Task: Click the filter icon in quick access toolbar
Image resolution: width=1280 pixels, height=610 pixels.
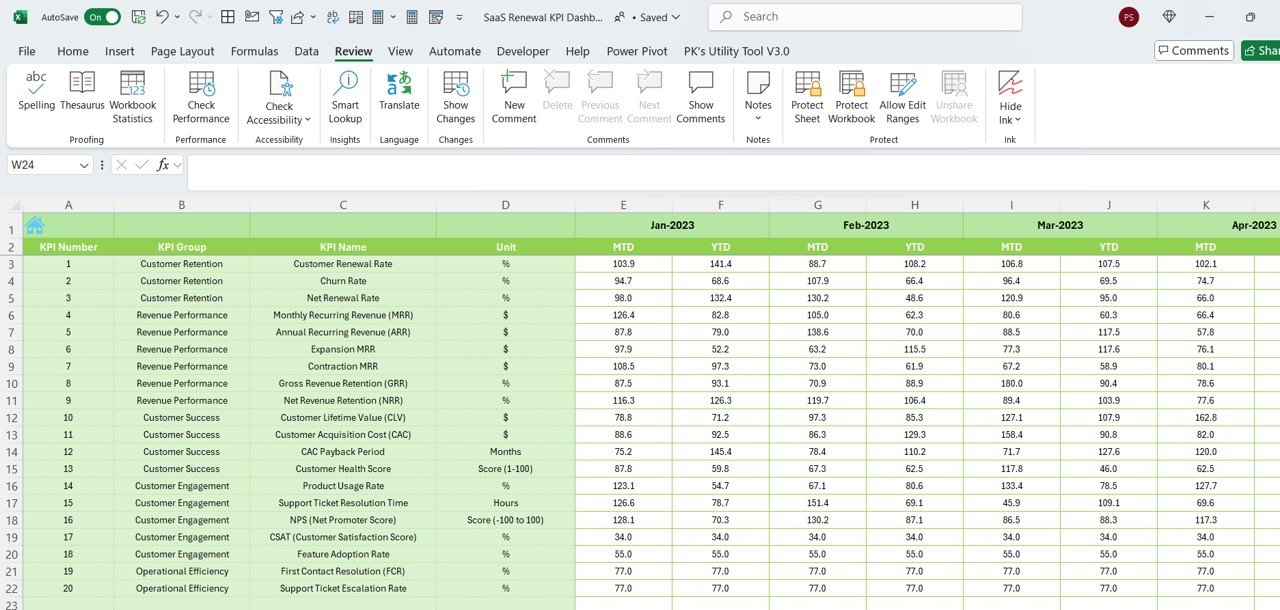Action: [x=275, y=17]
